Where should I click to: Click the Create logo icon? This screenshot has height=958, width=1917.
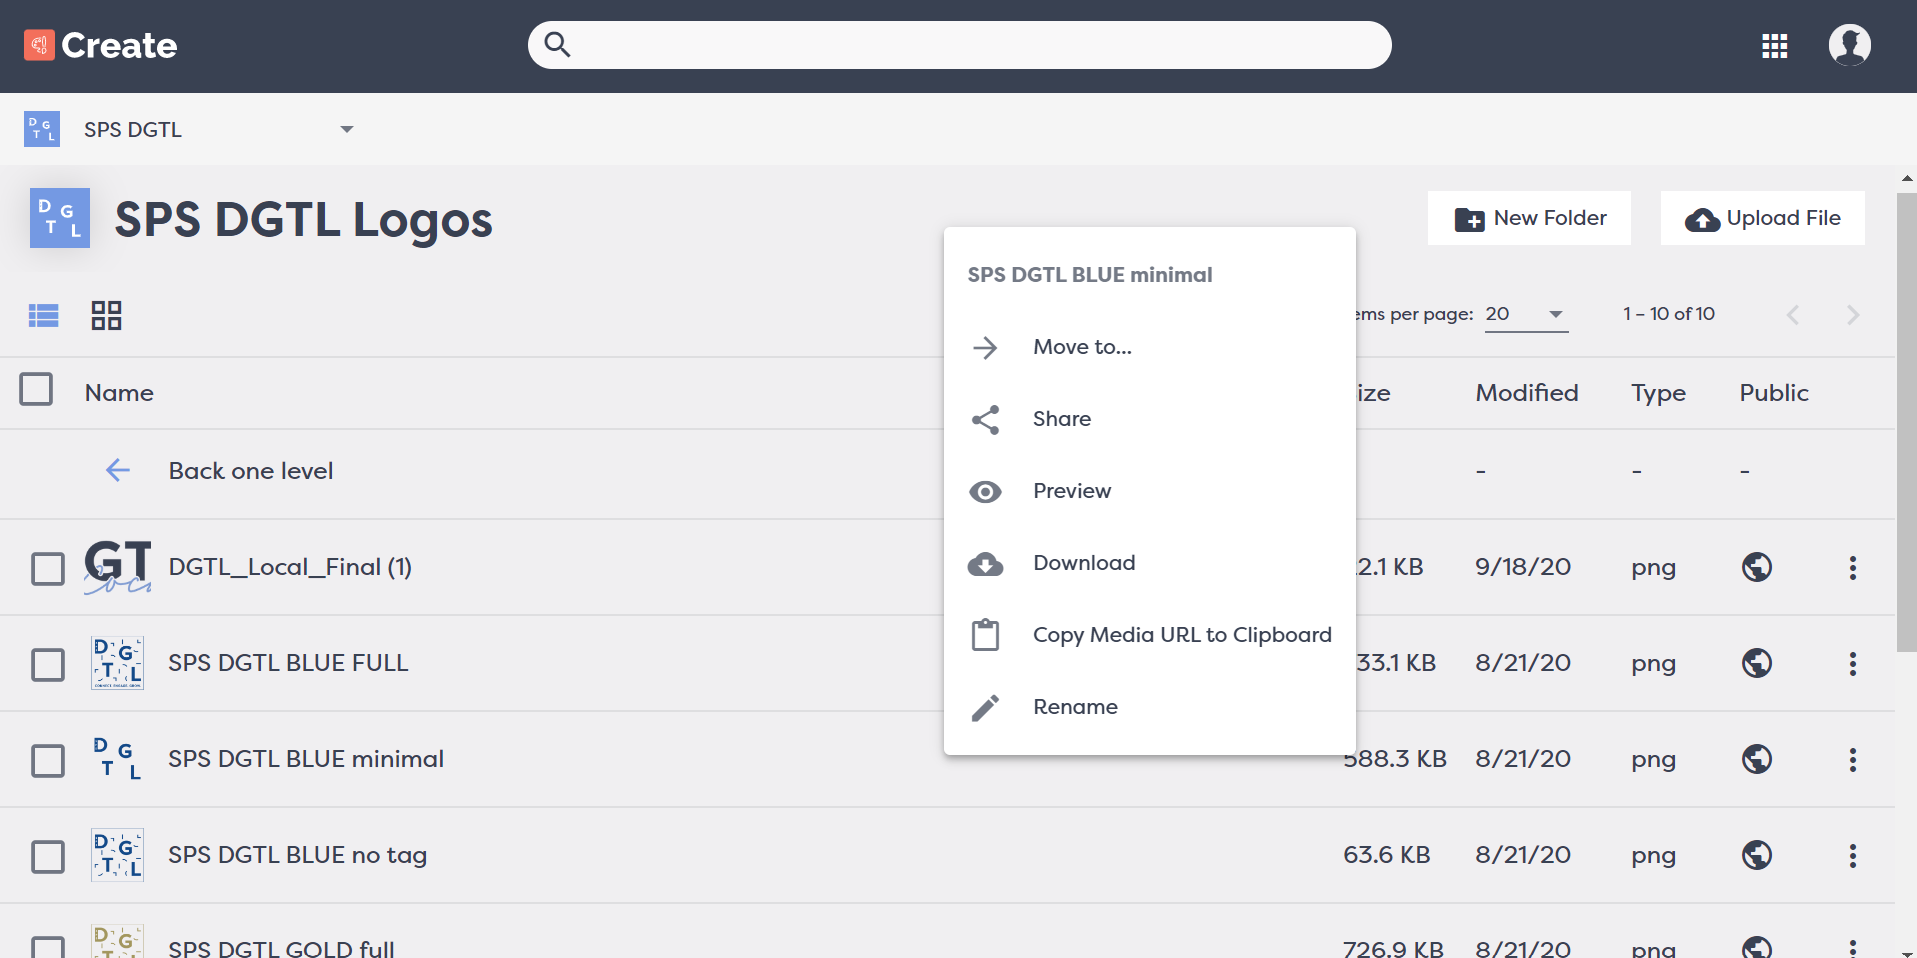pos(39,45)
